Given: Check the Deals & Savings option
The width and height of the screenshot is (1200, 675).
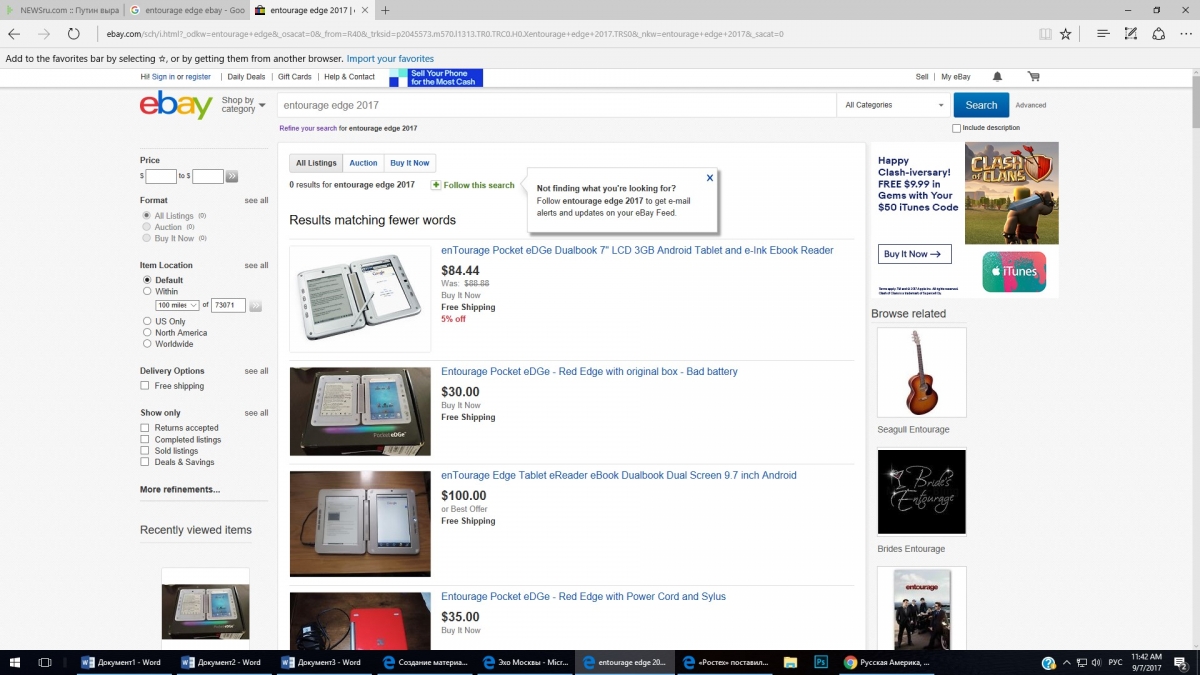Looking at the screenshot, I should pyautogui.click(x=145, y=462).
